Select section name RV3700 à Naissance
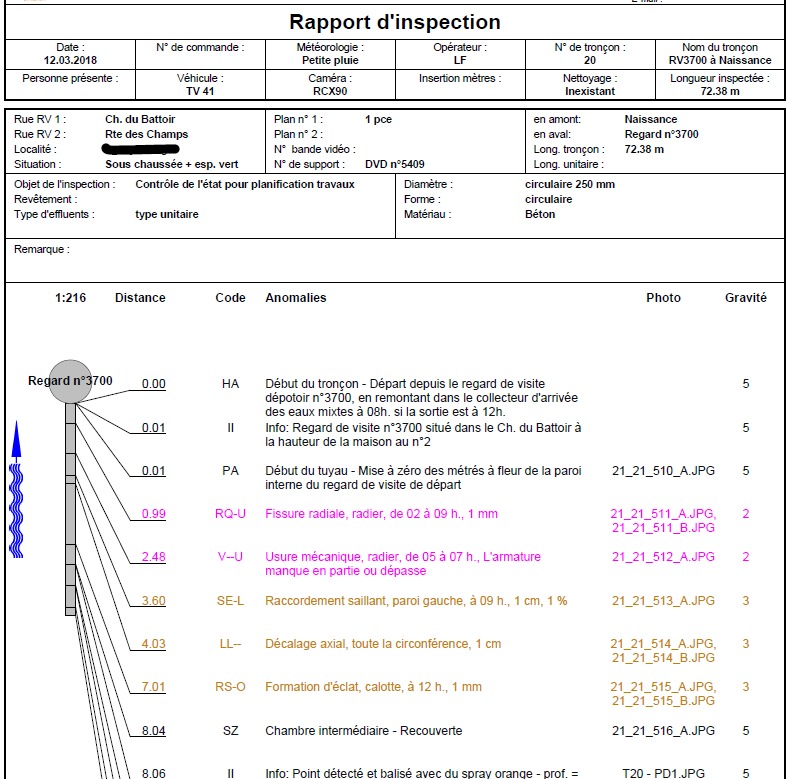This screenshot has height=779, width=787. pyautogui.click(x=720, y=60)
